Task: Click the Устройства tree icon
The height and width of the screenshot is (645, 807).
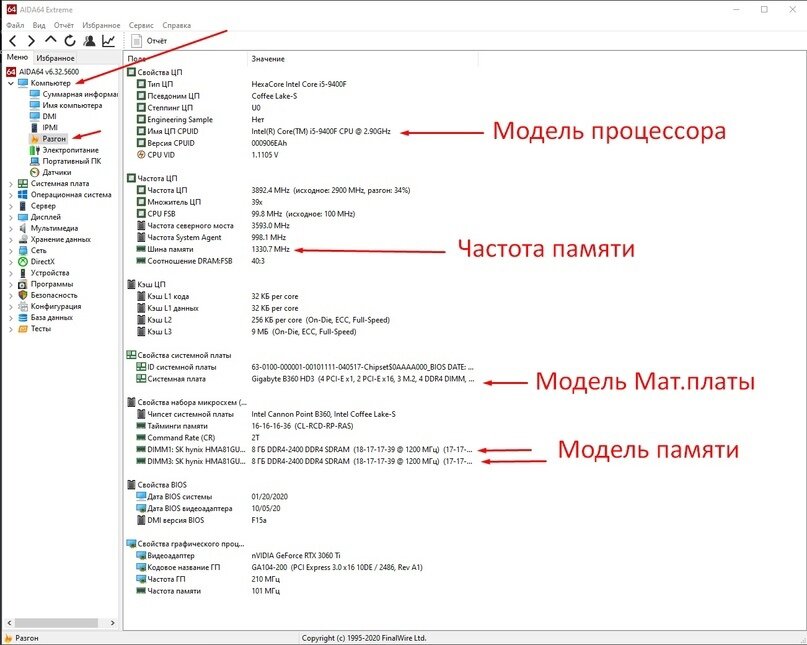Action: pos(23,273)
